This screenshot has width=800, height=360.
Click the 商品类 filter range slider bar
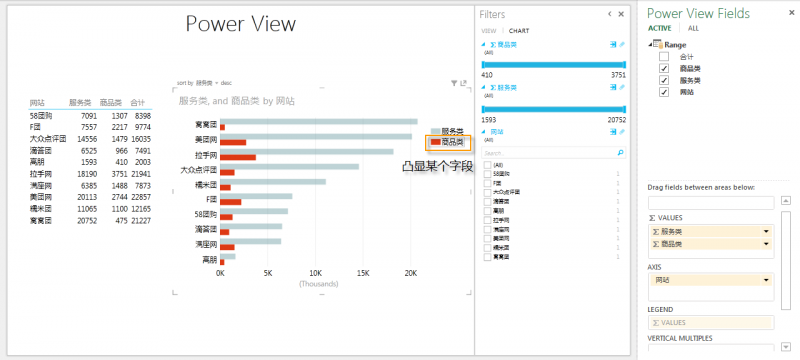point(554,65)
